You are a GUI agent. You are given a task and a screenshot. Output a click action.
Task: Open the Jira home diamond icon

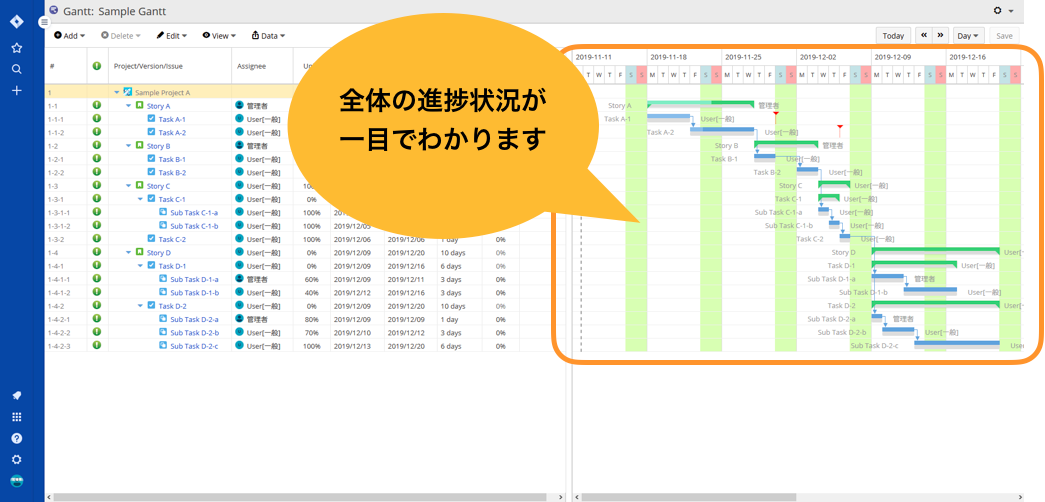[x=17, y=21]
